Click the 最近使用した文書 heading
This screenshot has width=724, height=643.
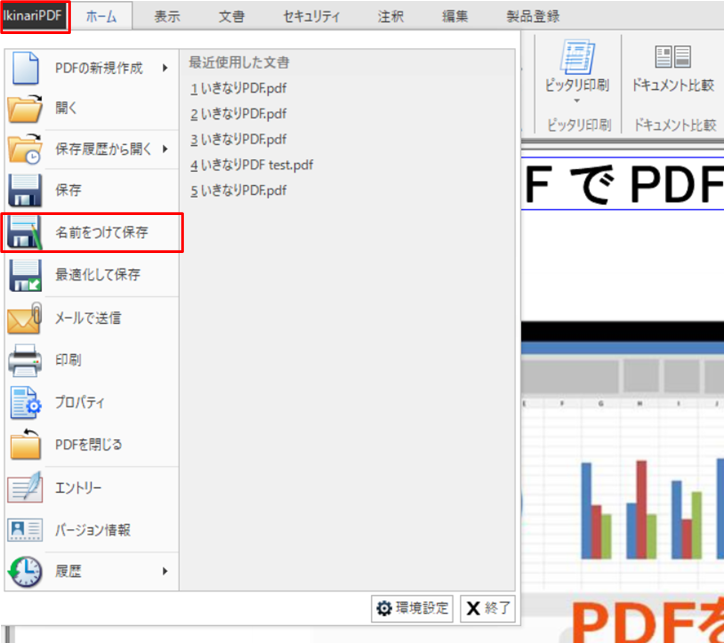[x=239, y=62]
